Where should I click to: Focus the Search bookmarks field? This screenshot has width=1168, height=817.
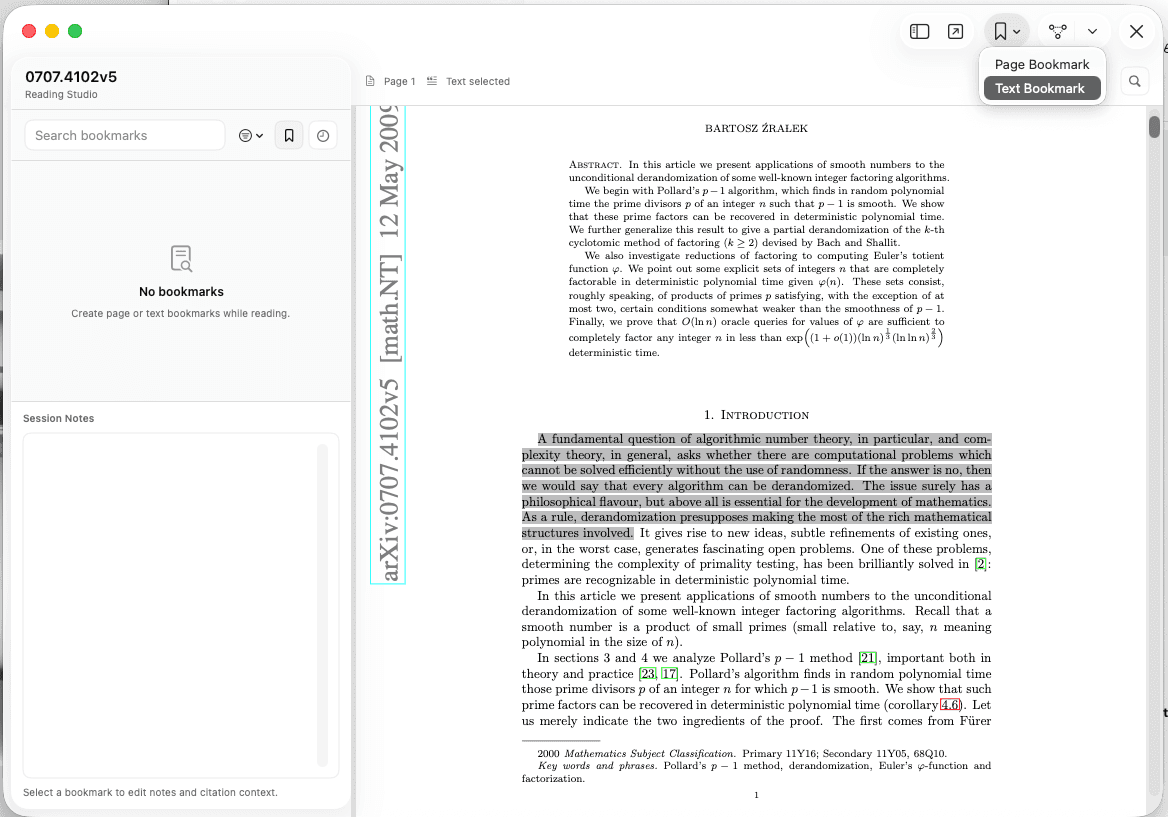(x=124, y=136)
